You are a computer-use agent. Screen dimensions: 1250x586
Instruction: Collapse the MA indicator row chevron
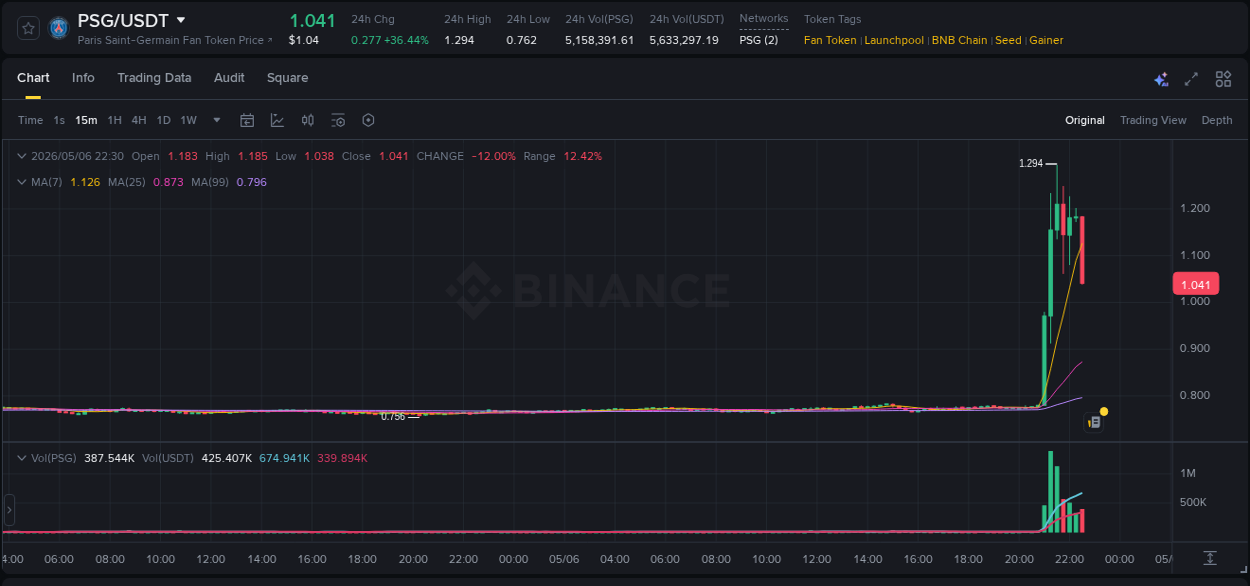(22, 182)
